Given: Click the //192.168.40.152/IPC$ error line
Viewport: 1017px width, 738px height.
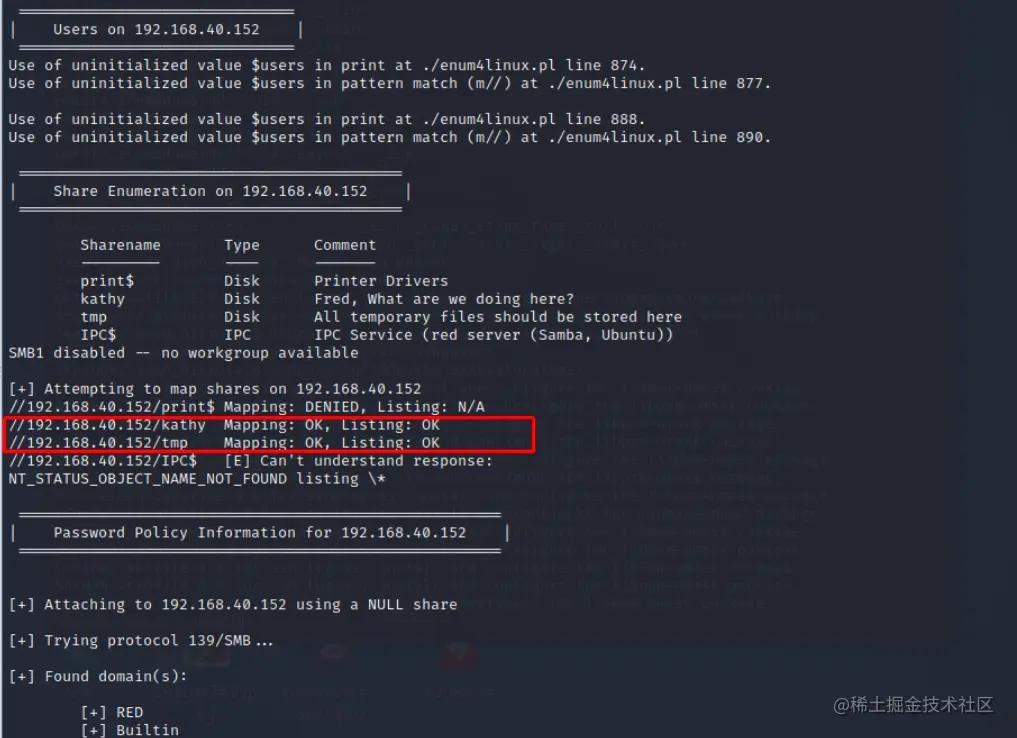Looking at the screenshot, I should pos(250,460).
